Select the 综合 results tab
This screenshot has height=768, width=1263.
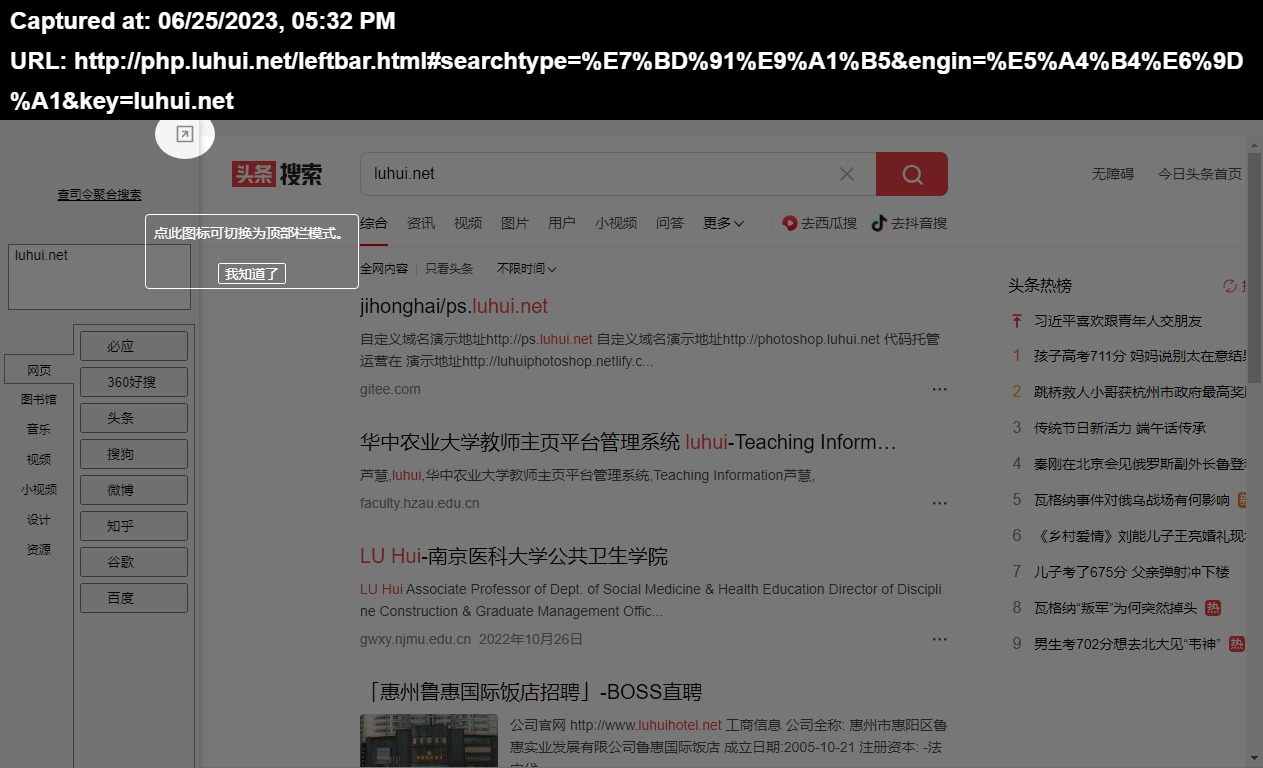click(374, 223)
